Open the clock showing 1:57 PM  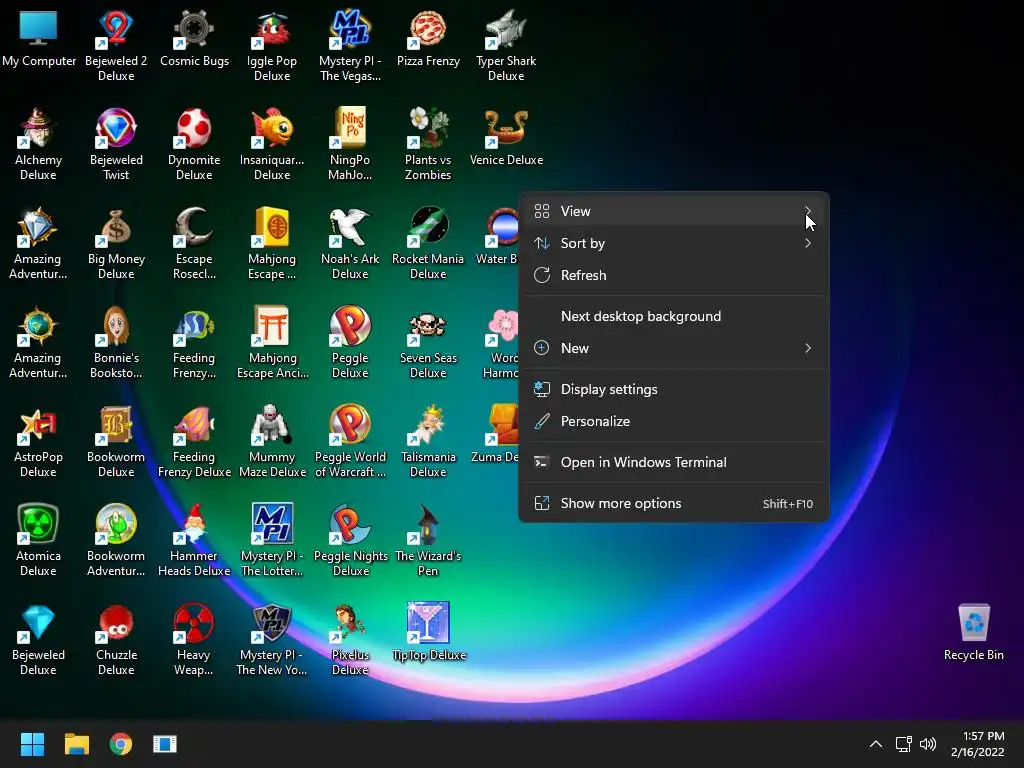(x=978, y=744)
